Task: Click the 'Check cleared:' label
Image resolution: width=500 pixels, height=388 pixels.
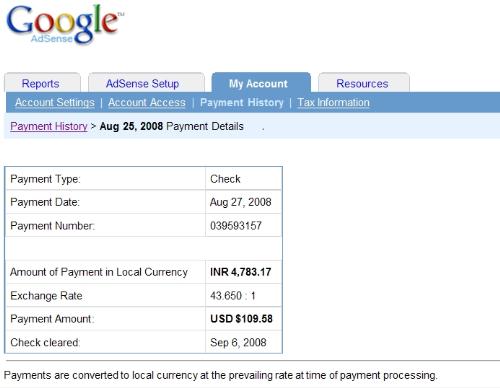Action: pyautogui.click(x=45, y=342)
